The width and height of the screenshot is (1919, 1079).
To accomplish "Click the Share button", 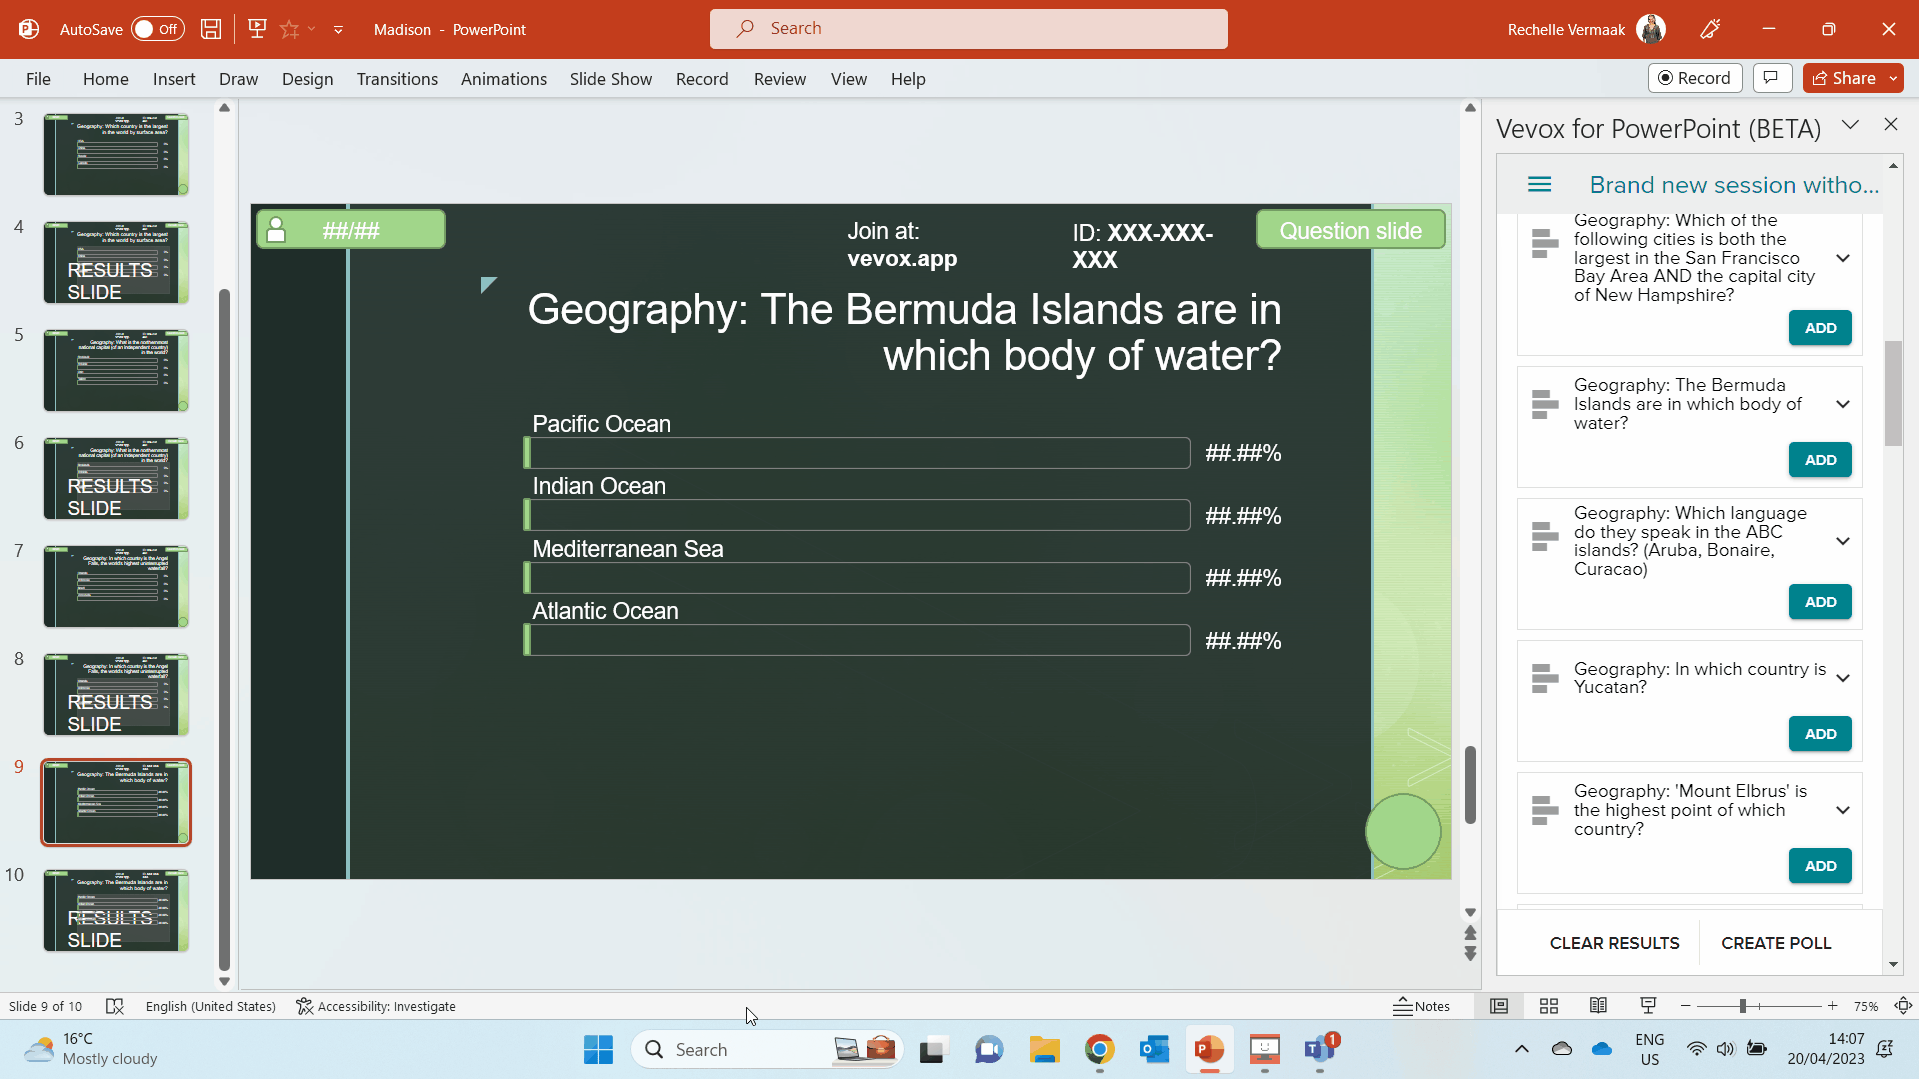I will point(1844,78).
